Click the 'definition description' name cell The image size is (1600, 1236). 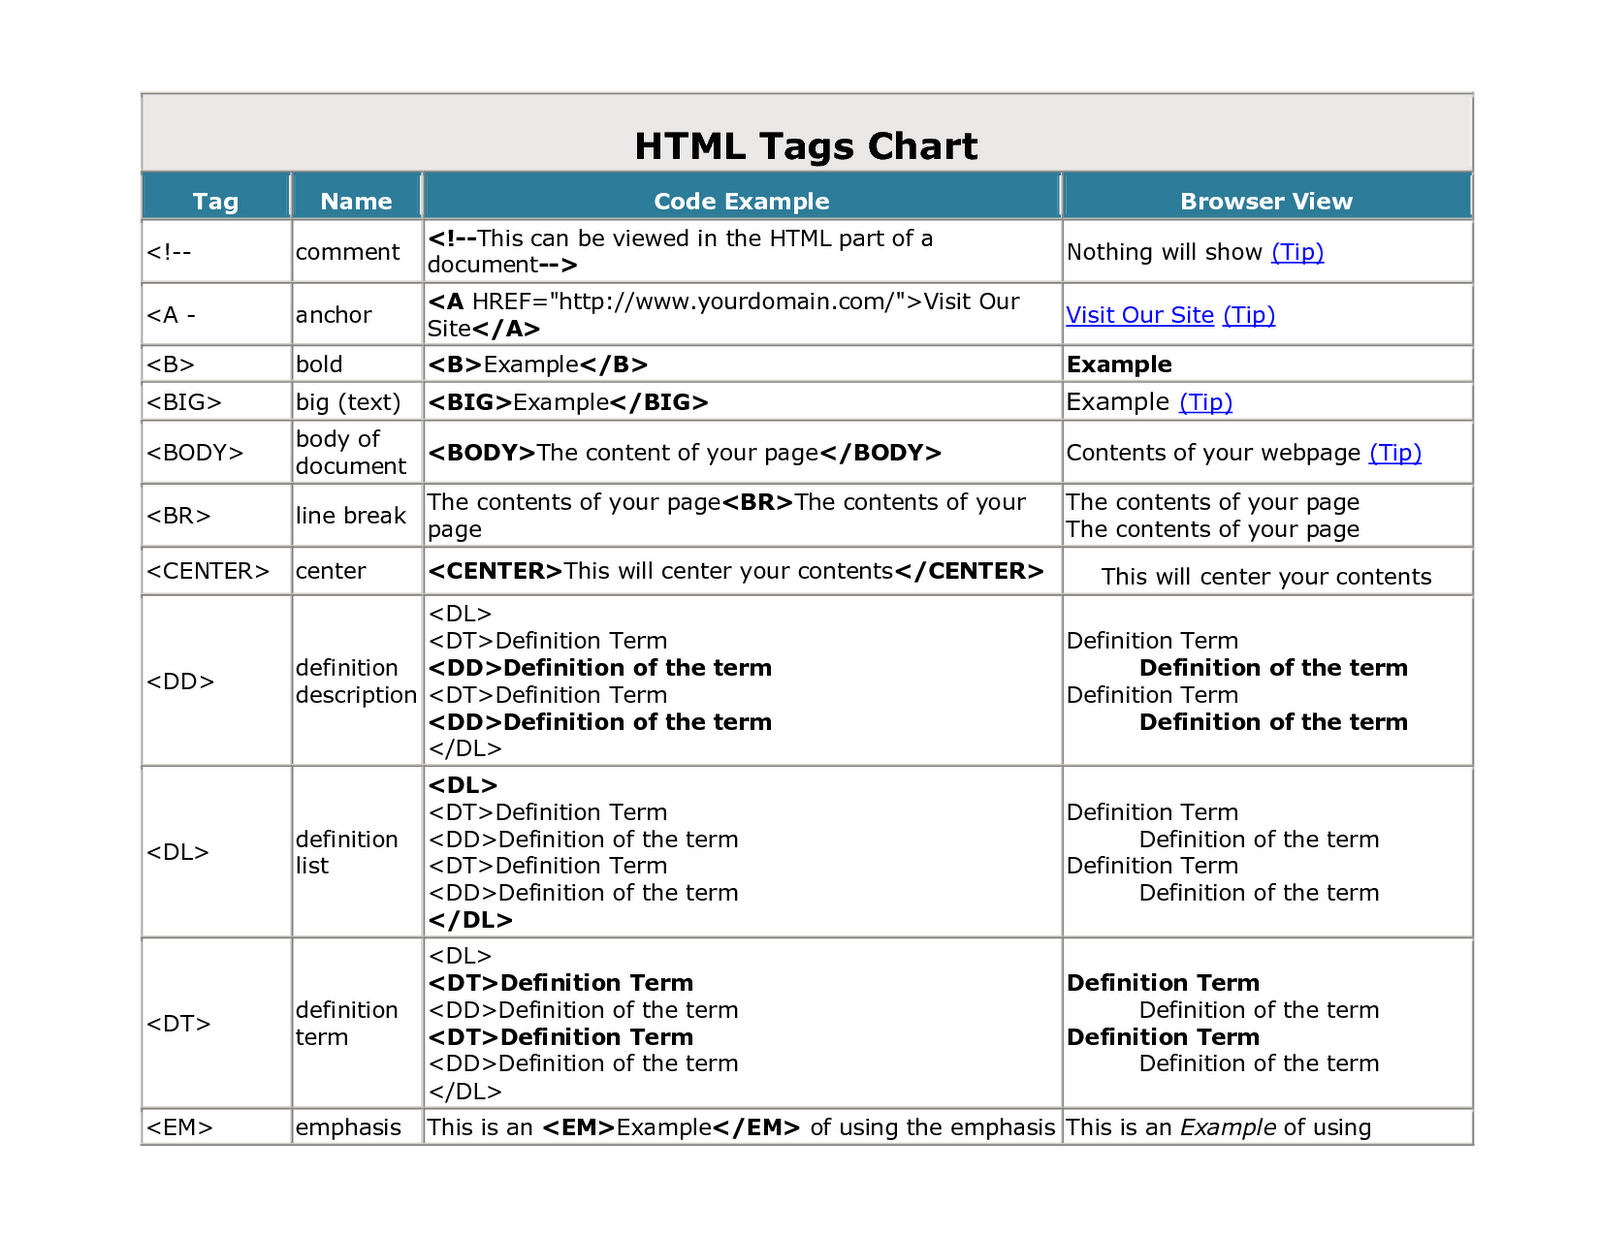356,681
